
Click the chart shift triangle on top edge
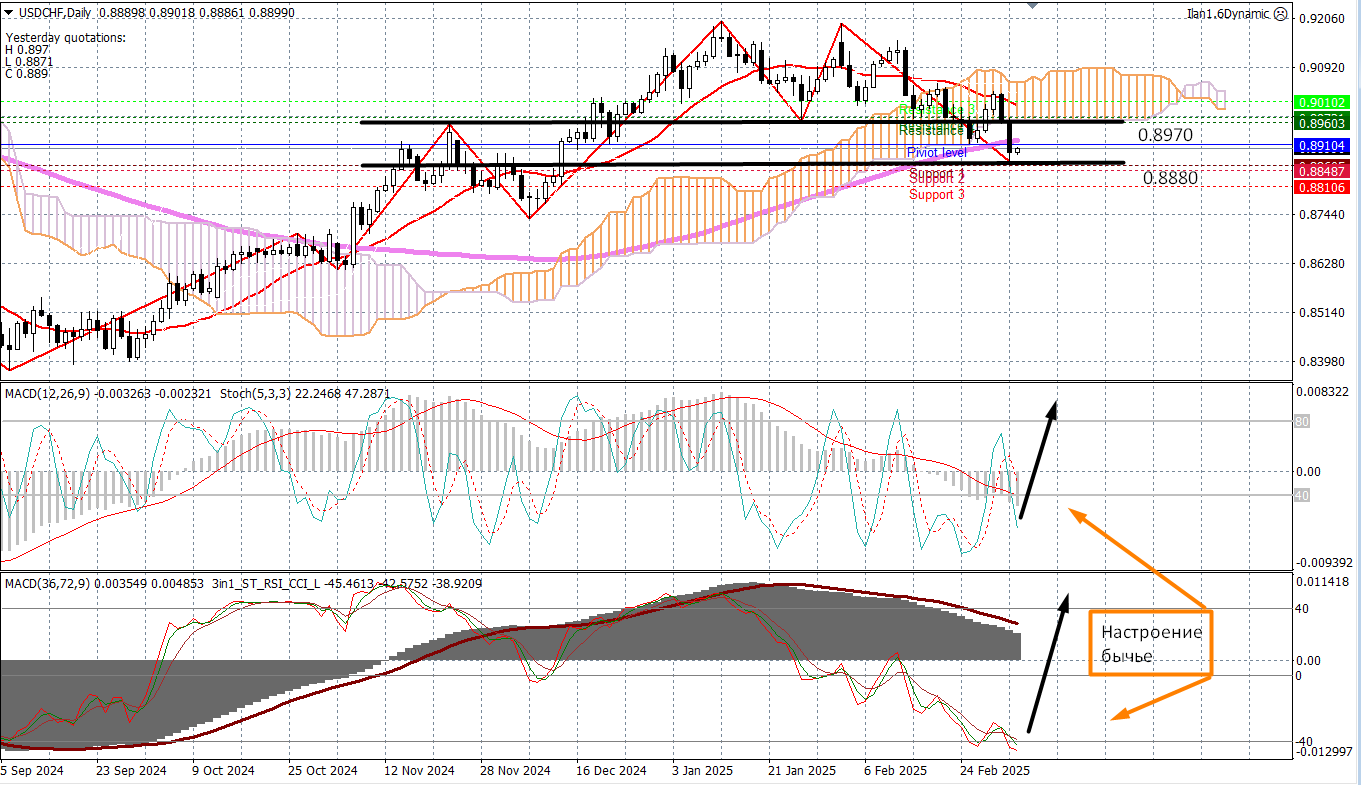point(1033,4)
